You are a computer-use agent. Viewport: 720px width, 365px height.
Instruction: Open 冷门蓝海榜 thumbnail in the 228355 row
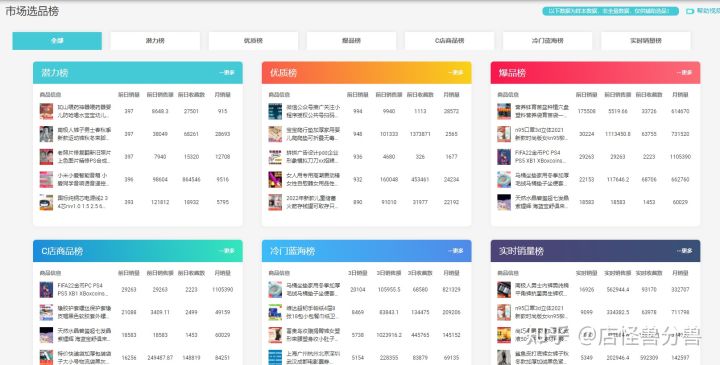pos(275,358)
